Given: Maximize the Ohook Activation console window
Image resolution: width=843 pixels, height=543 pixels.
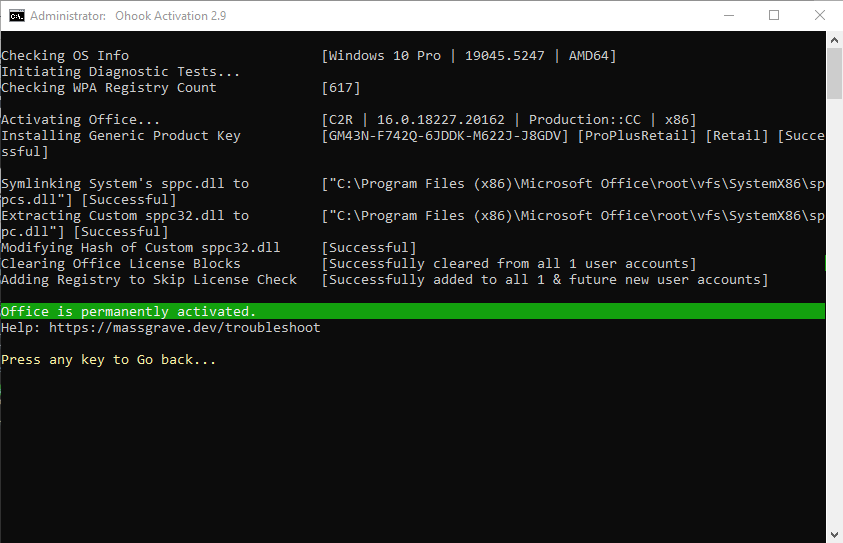Looking at the screenshot, I should [774, 16].
